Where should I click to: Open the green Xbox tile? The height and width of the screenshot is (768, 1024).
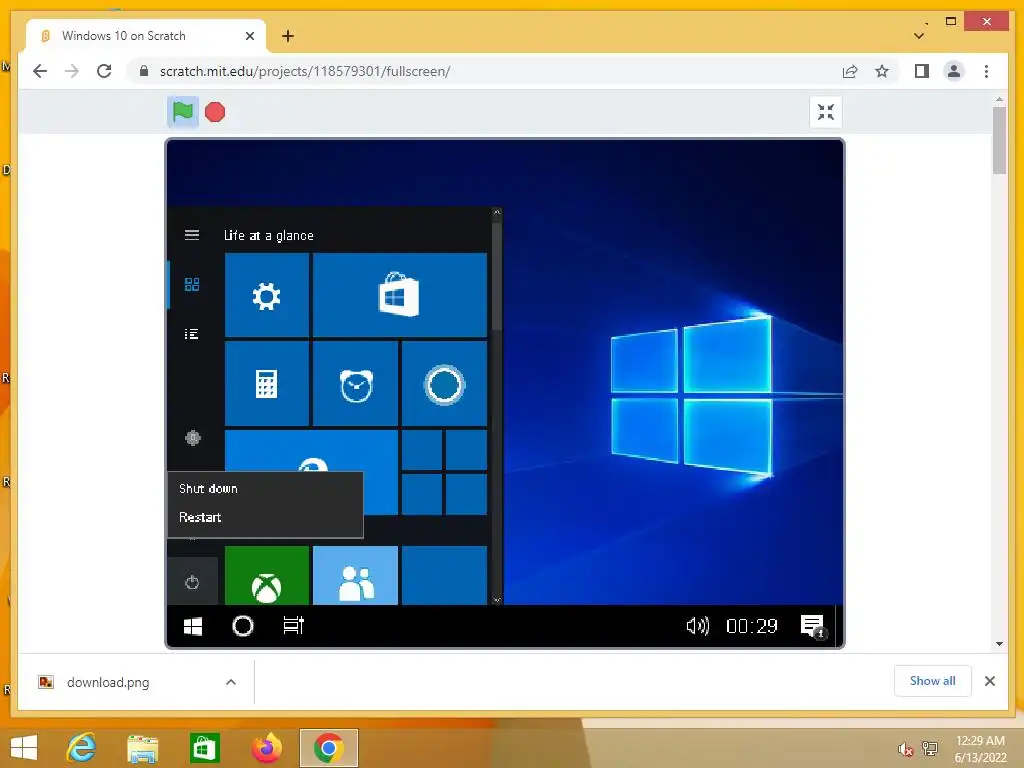coord(266,575)
